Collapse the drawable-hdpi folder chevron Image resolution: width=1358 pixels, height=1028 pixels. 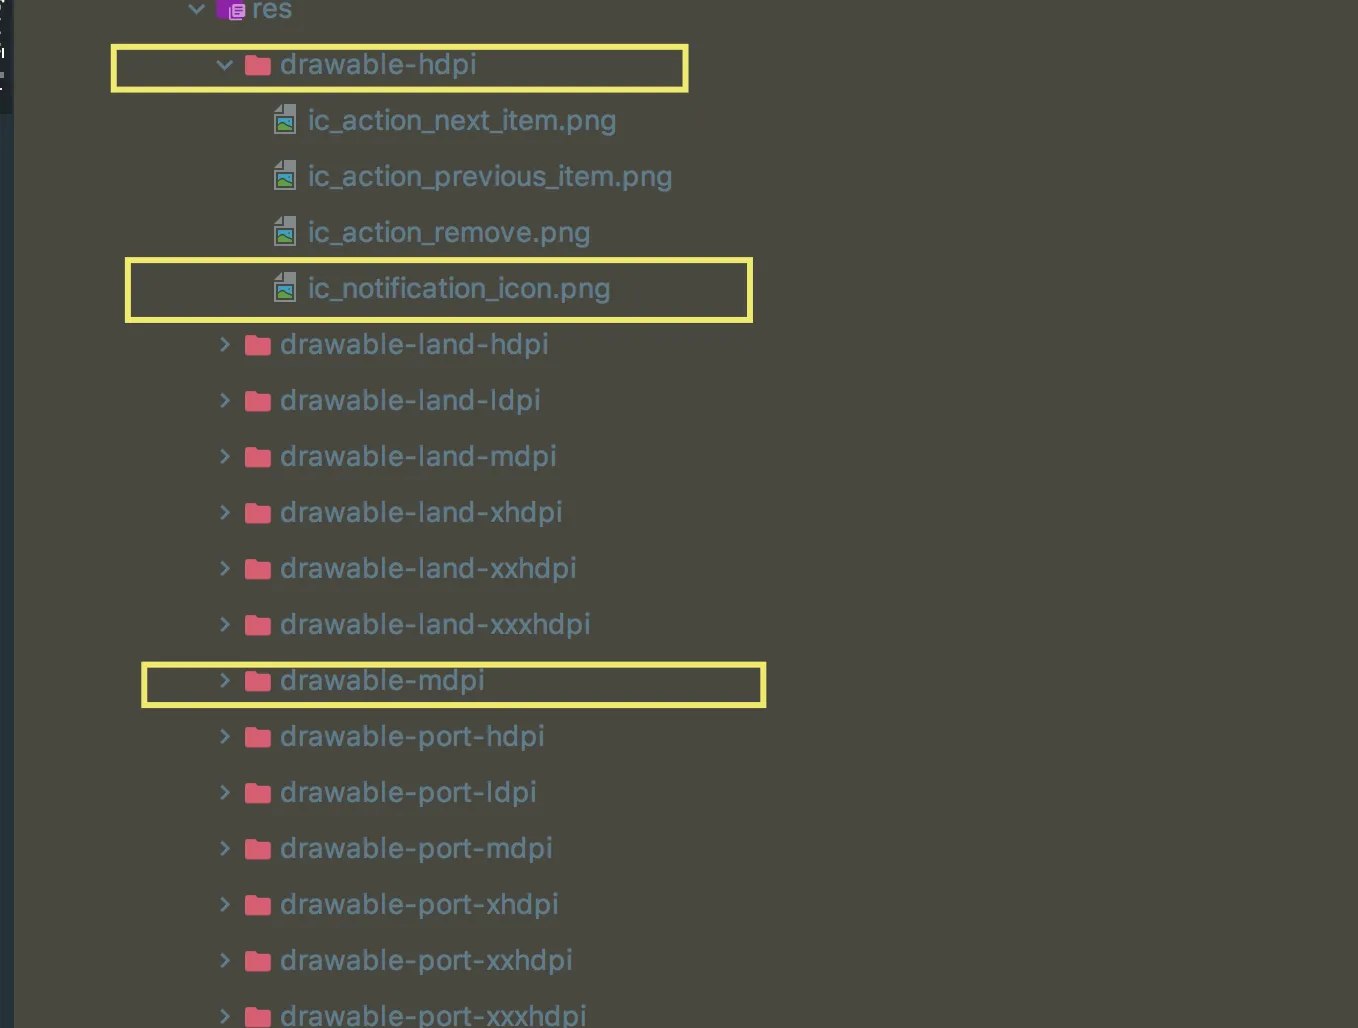pyautogui.click(x=224, y=65)
